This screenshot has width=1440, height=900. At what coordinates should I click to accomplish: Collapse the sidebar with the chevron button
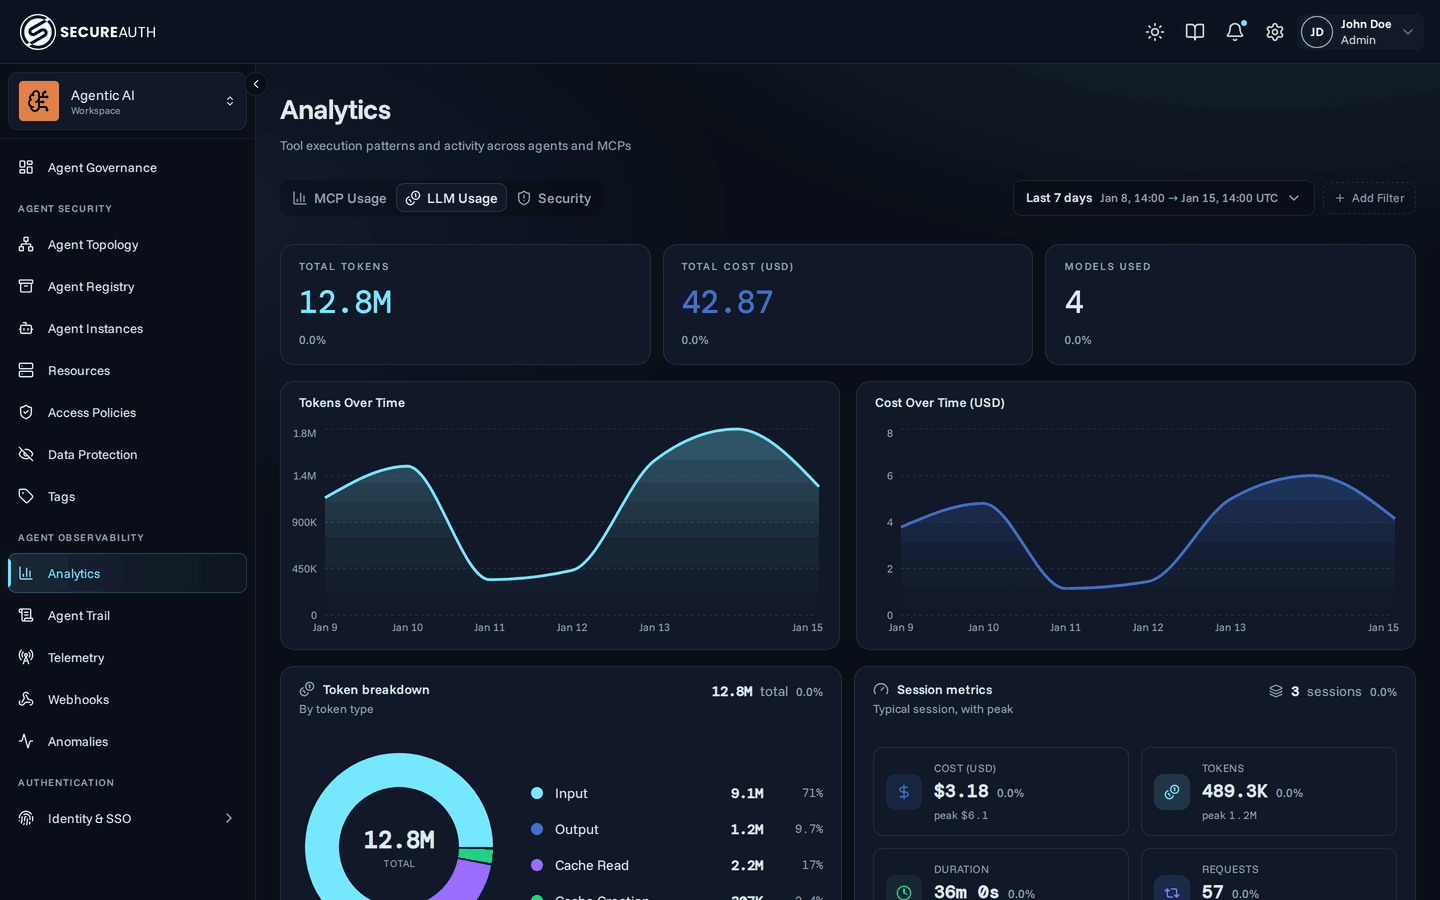[256, 84]
